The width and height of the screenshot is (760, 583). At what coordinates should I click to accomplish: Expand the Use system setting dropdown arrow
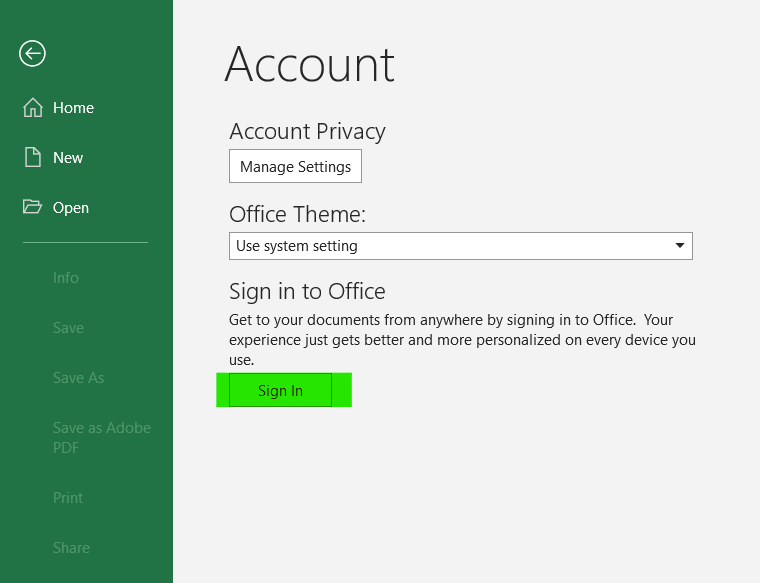pyautogui.click(x=680, y=245)
